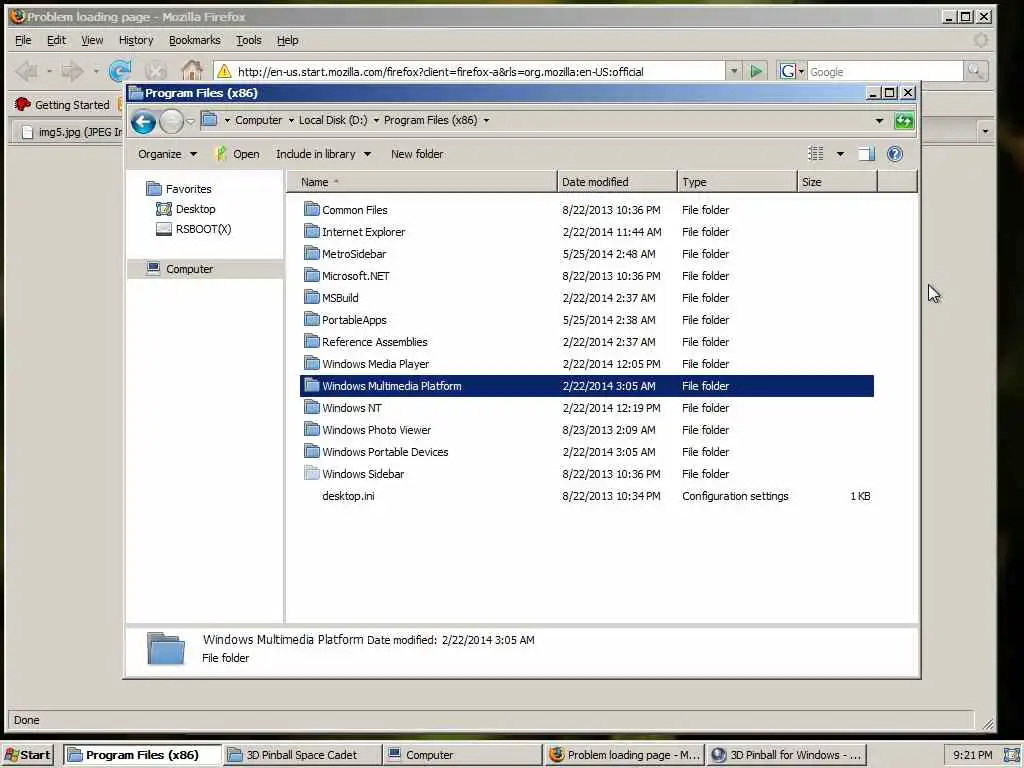Click the Explorer forward navigation button

pyautogui.click(x=171, y=121)
